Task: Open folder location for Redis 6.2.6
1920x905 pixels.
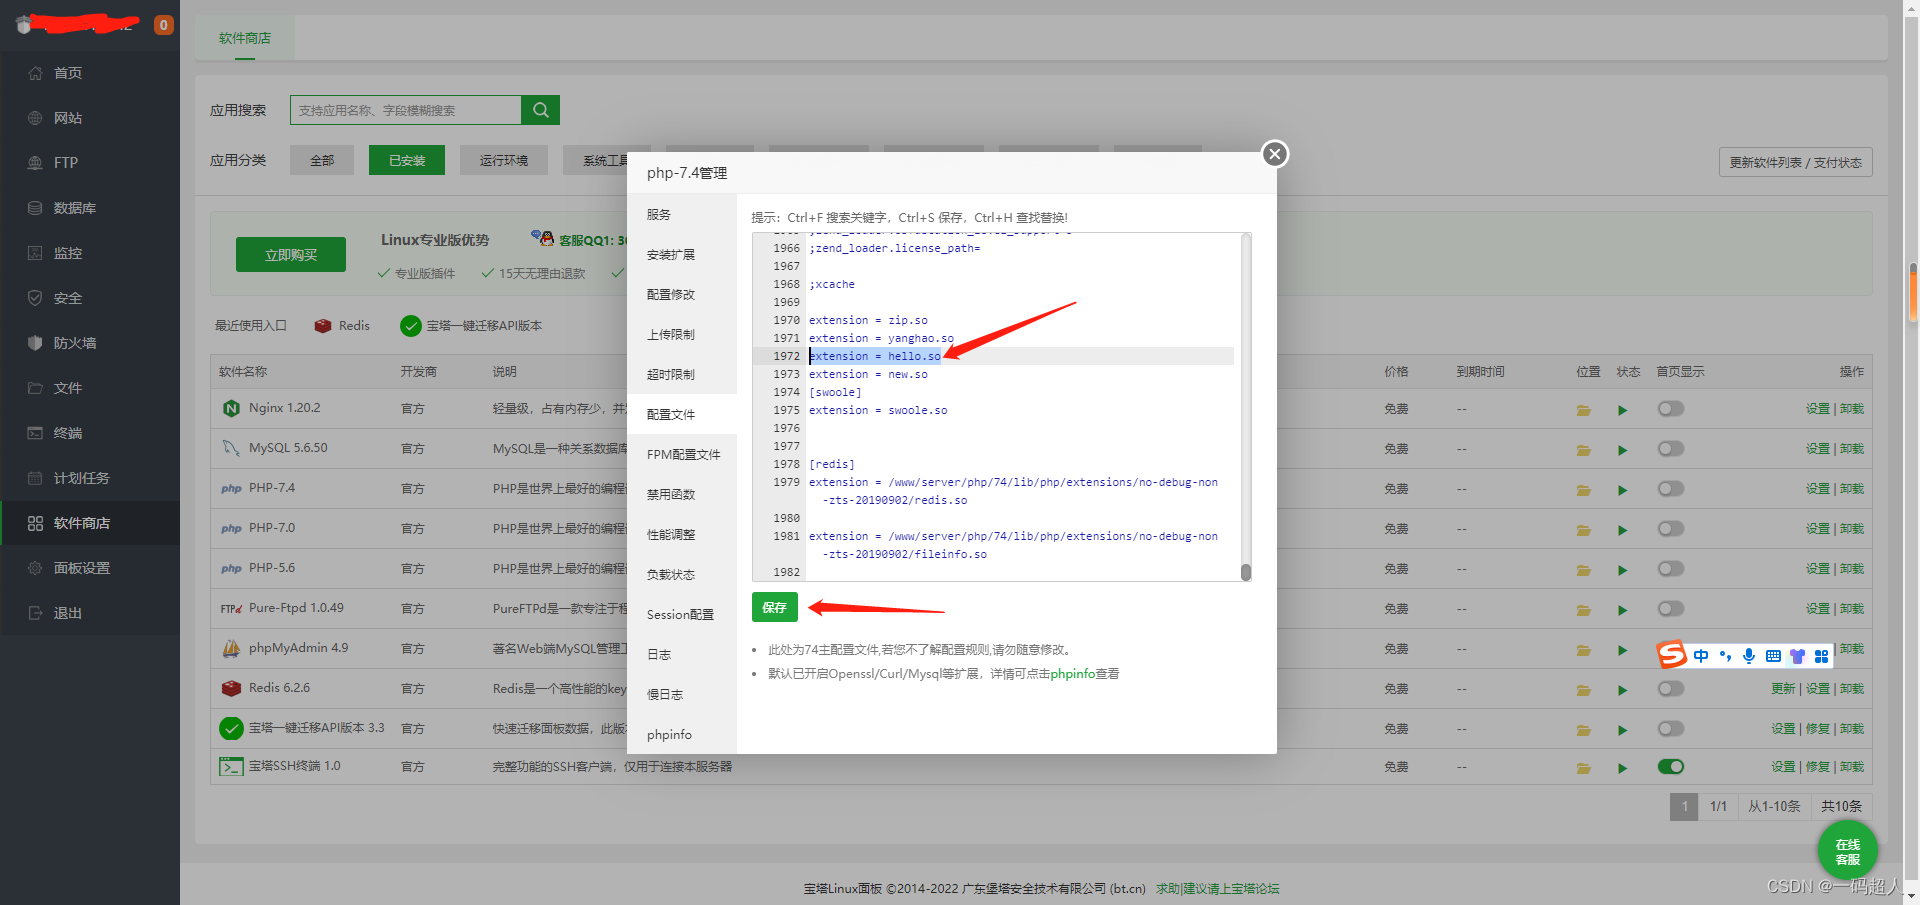Action: point(1584,690)
